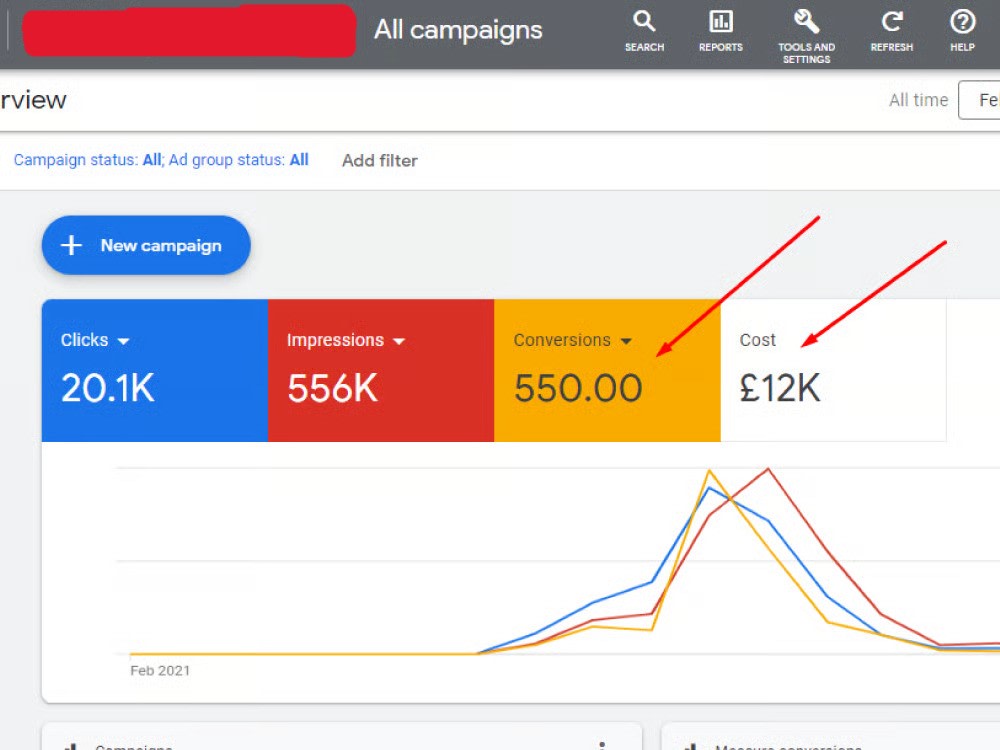Screen dimensions: 1000x750
Task: Open the Clicks metric dropdown
Action: 126,340
